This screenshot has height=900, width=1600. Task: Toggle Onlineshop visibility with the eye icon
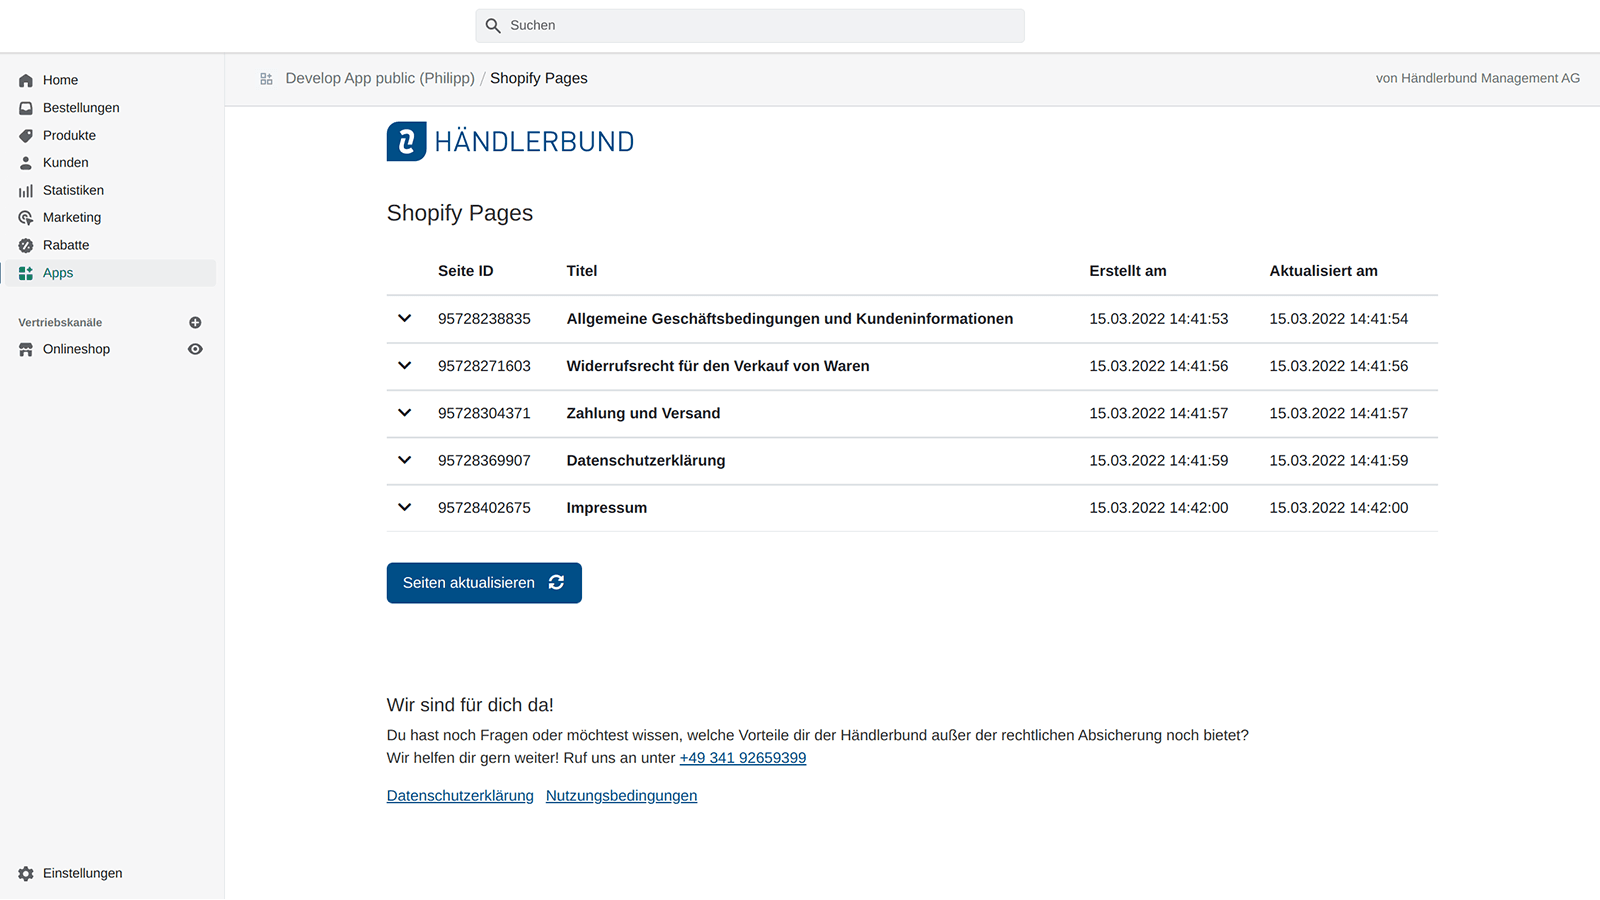(x=195, y=349)
